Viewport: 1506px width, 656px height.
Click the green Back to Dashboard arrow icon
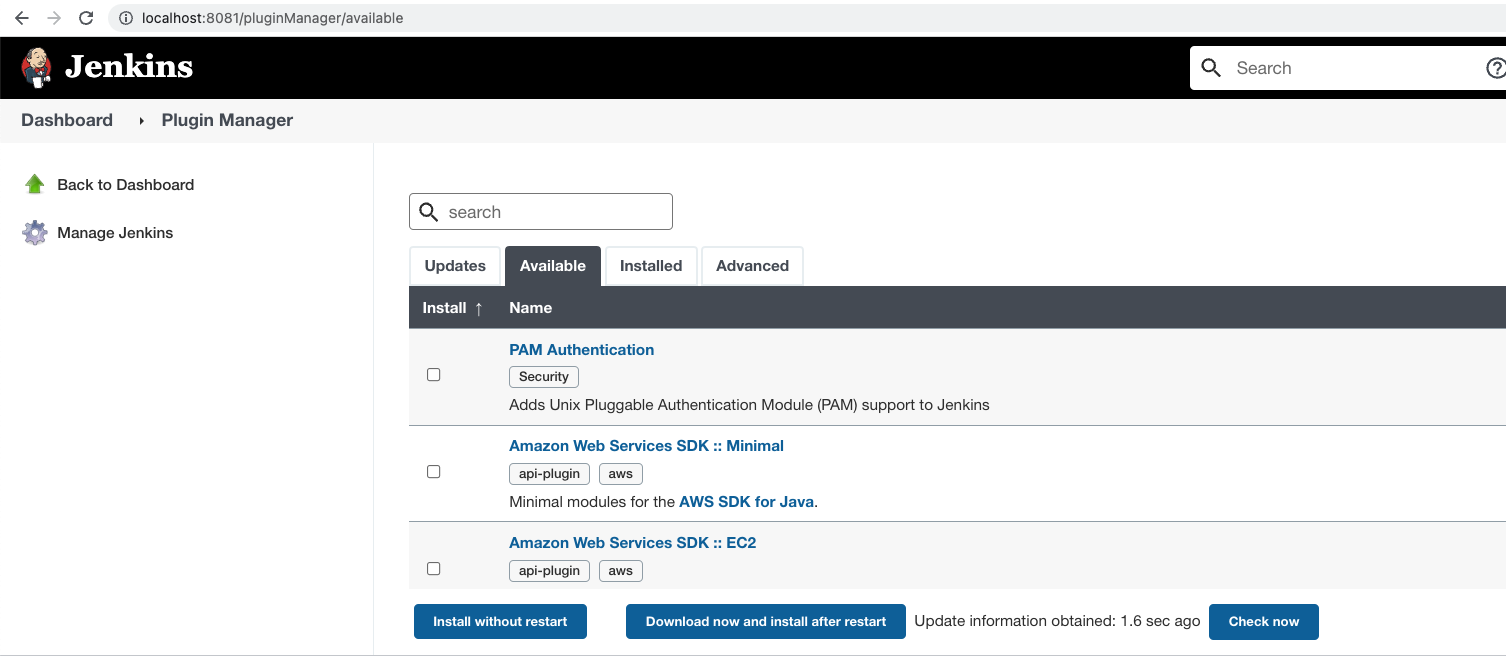35,184
